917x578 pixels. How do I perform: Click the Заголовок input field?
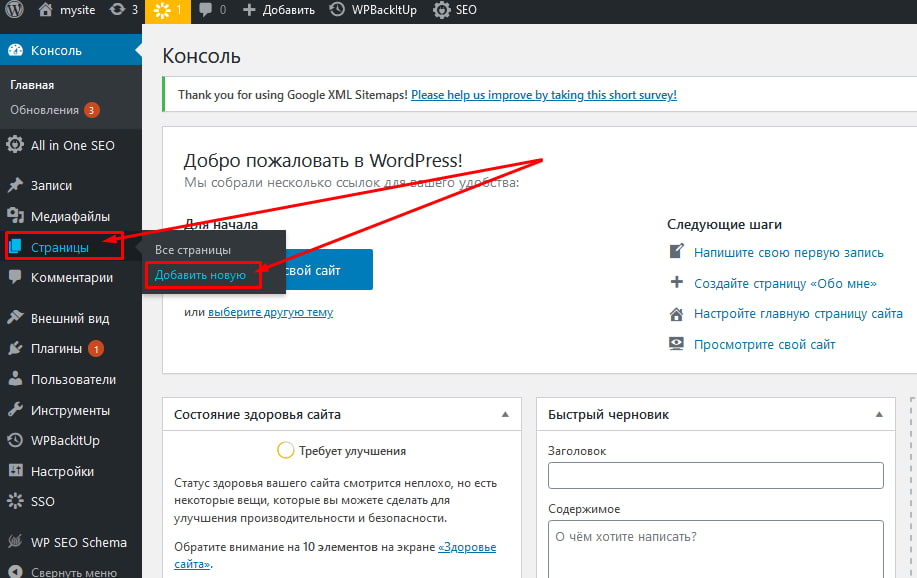pyautogui.click(x=715, y=475)
